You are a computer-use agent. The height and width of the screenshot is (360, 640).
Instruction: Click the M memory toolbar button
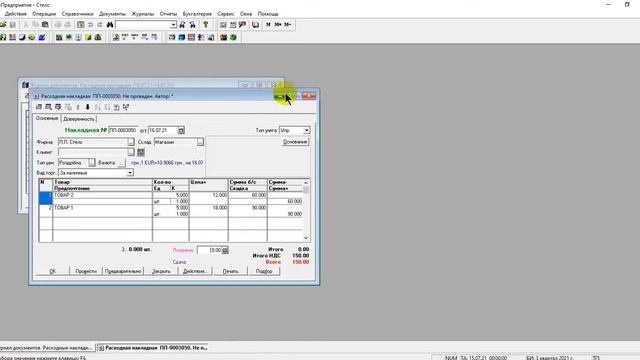click(268, 25)
